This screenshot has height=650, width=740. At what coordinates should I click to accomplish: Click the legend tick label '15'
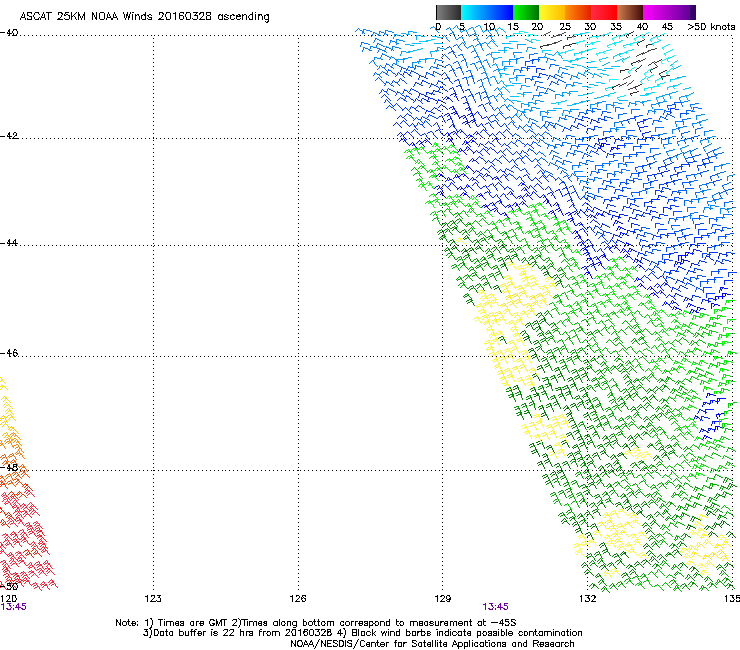click(x=513, y=27)
